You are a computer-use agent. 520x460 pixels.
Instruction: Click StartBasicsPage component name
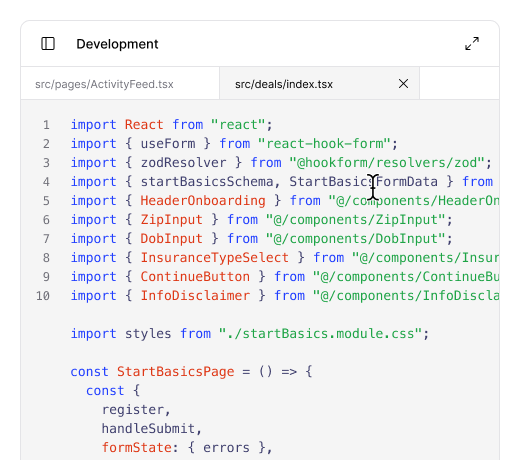pos(175,372)
